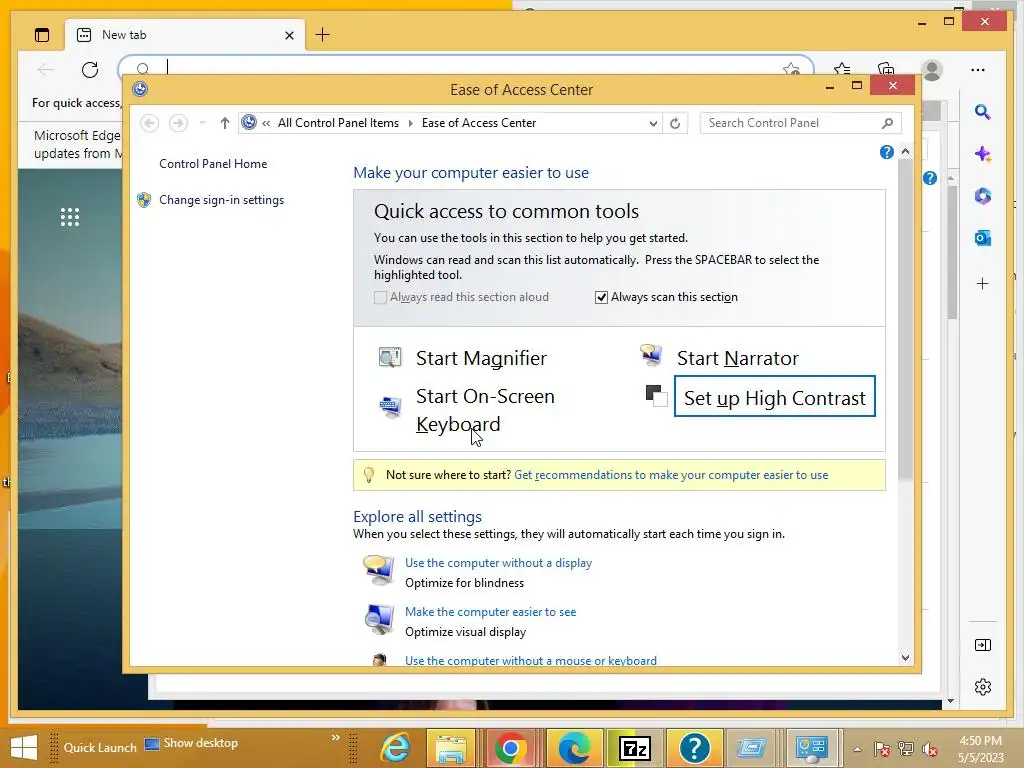This screenshot has width=1024, height=768.
Task: Open Make the computer easier to see
Action: 490,612
